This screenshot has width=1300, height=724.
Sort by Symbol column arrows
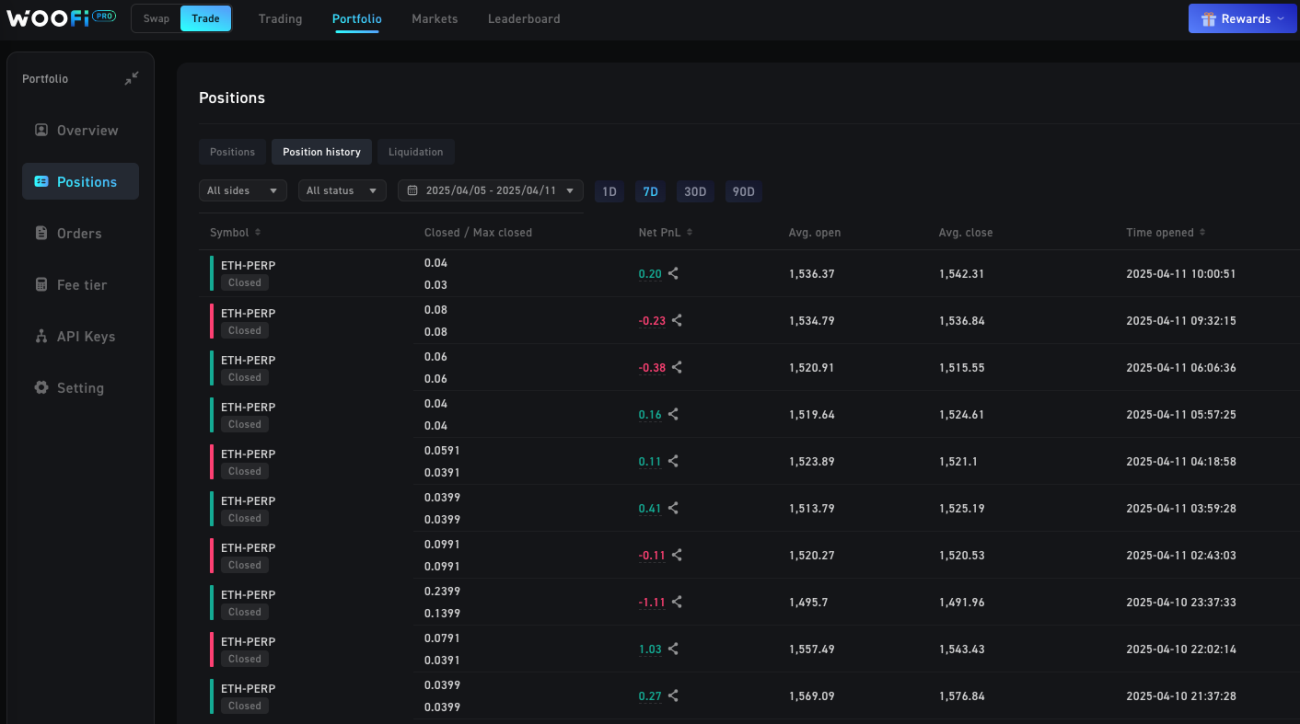tap(258, 232)
